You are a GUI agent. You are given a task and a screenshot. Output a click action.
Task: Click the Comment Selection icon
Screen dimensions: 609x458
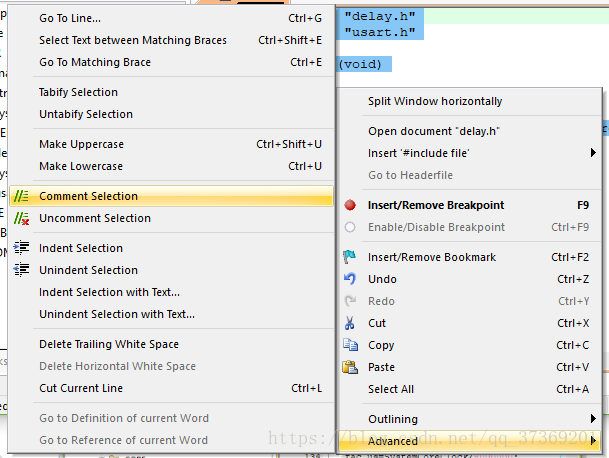pyautogui.click(x=21, y=196)
